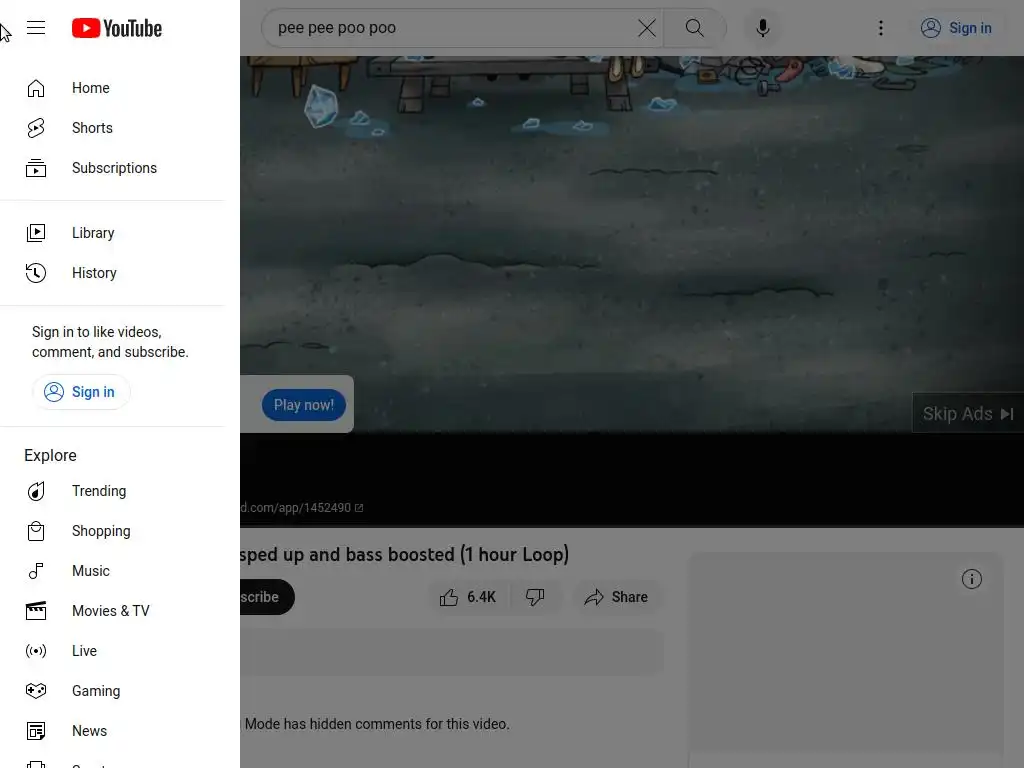Open the three-dot settings menu in header
This screenshot has height=768, width=1024.
[881, 28]
